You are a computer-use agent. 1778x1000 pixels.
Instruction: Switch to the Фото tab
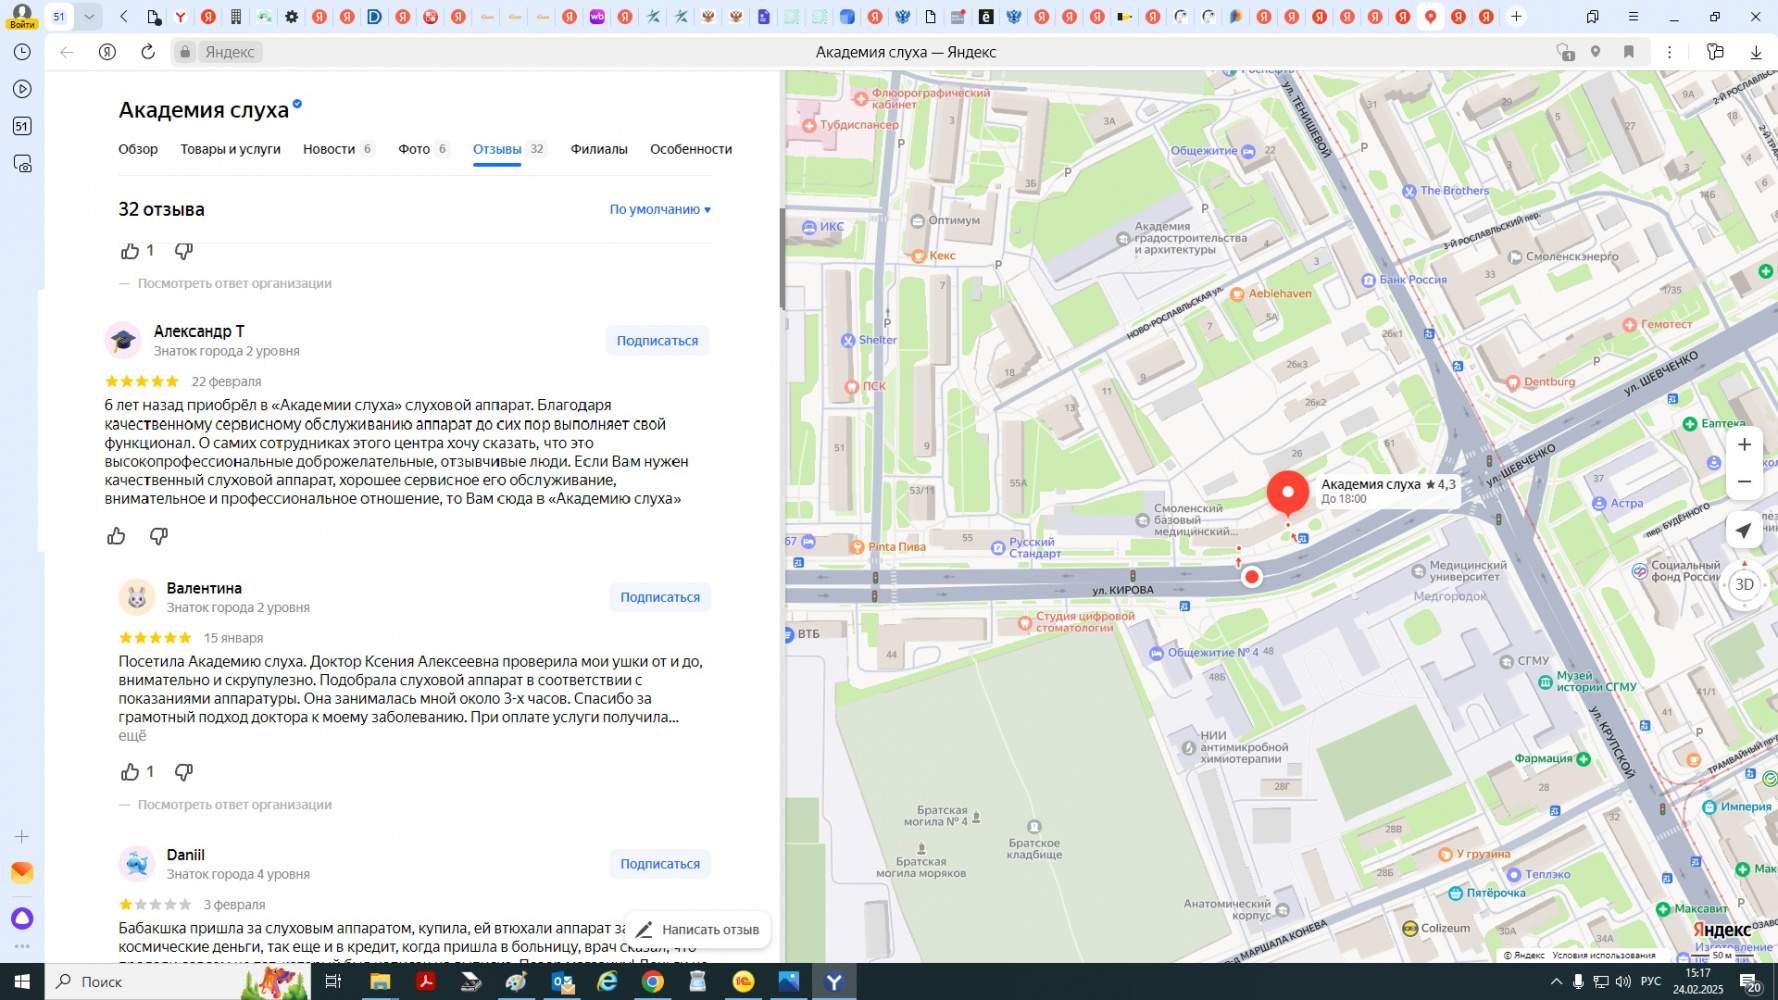[x=414, y=149]
